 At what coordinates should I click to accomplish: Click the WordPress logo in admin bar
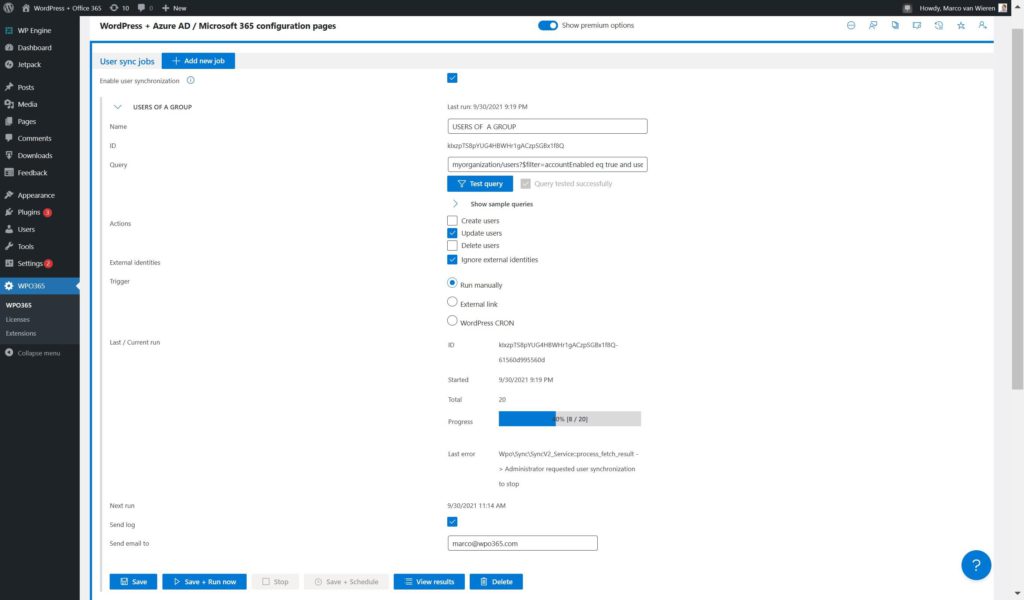click(x=8, y=8)
